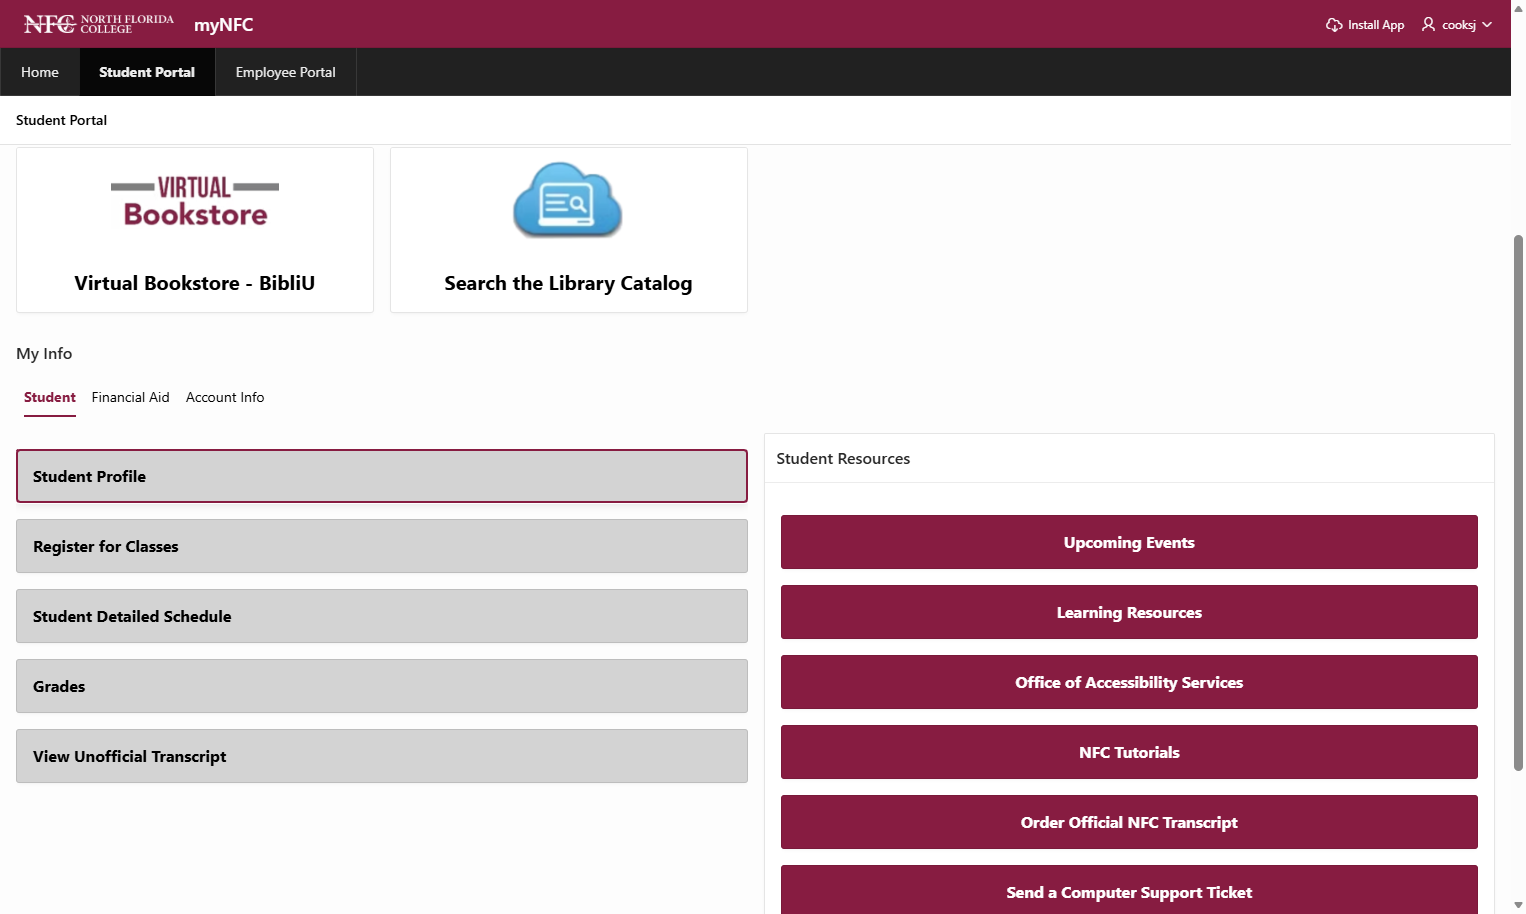1526x914 pixels.
Task: Send a Computer Support Ticket
Action: 1129,889
